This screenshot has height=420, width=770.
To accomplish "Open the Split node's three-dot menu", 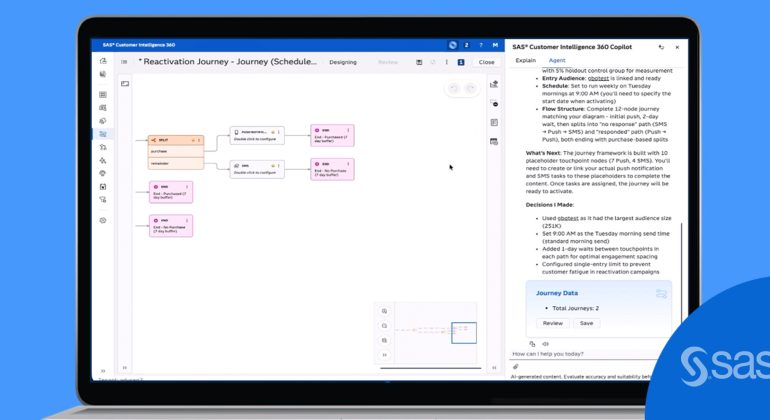I will [x=199, y=140].
